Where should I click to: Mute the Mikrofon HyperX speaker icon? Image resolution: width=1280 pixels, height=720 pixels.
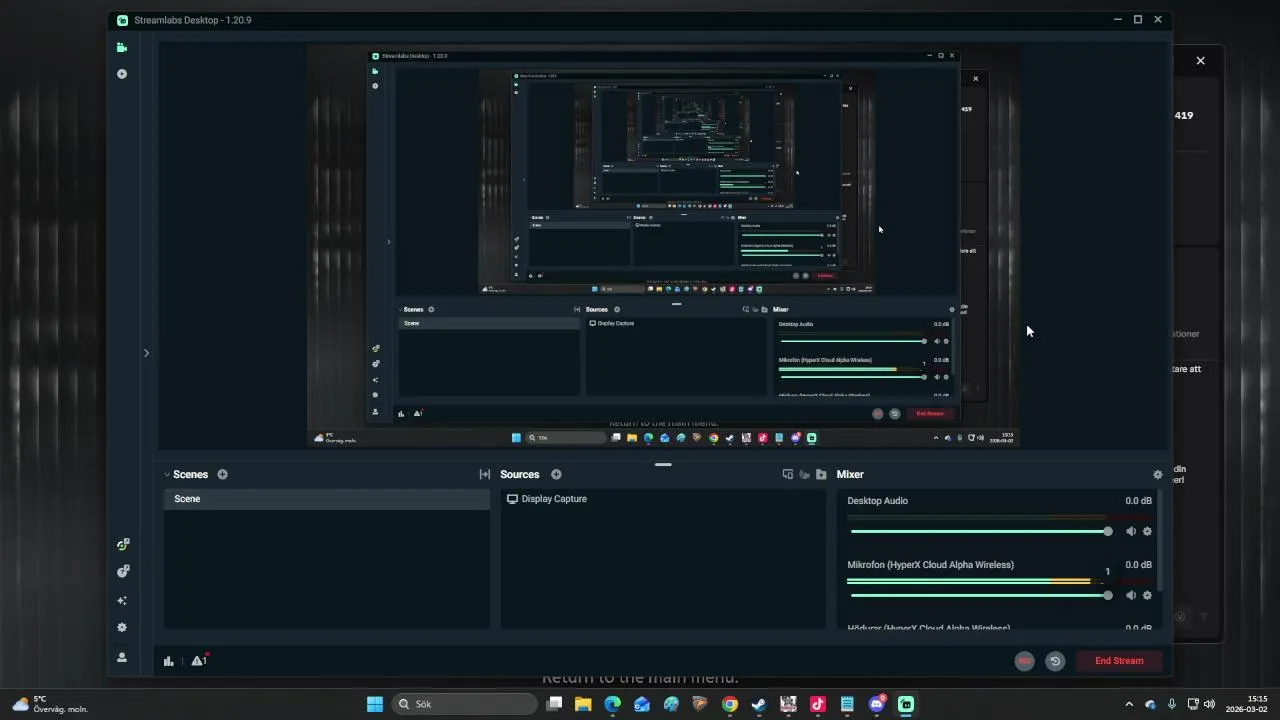click(1131, 595)
